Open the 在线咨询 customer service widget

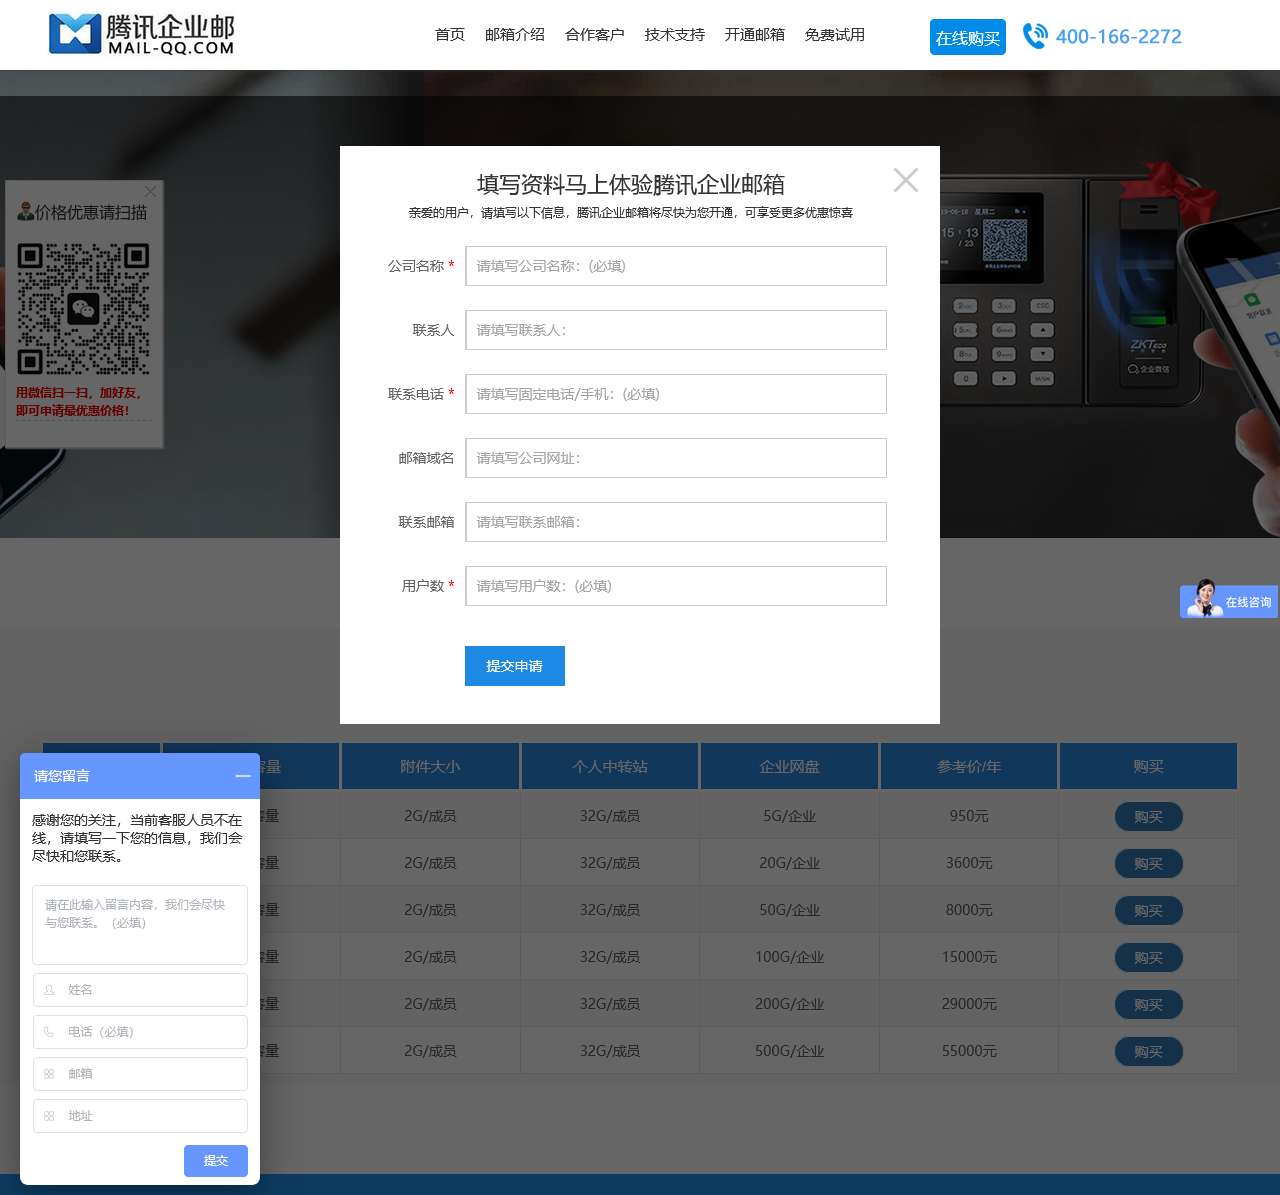pyautogui.click(x=1228, y=601)
